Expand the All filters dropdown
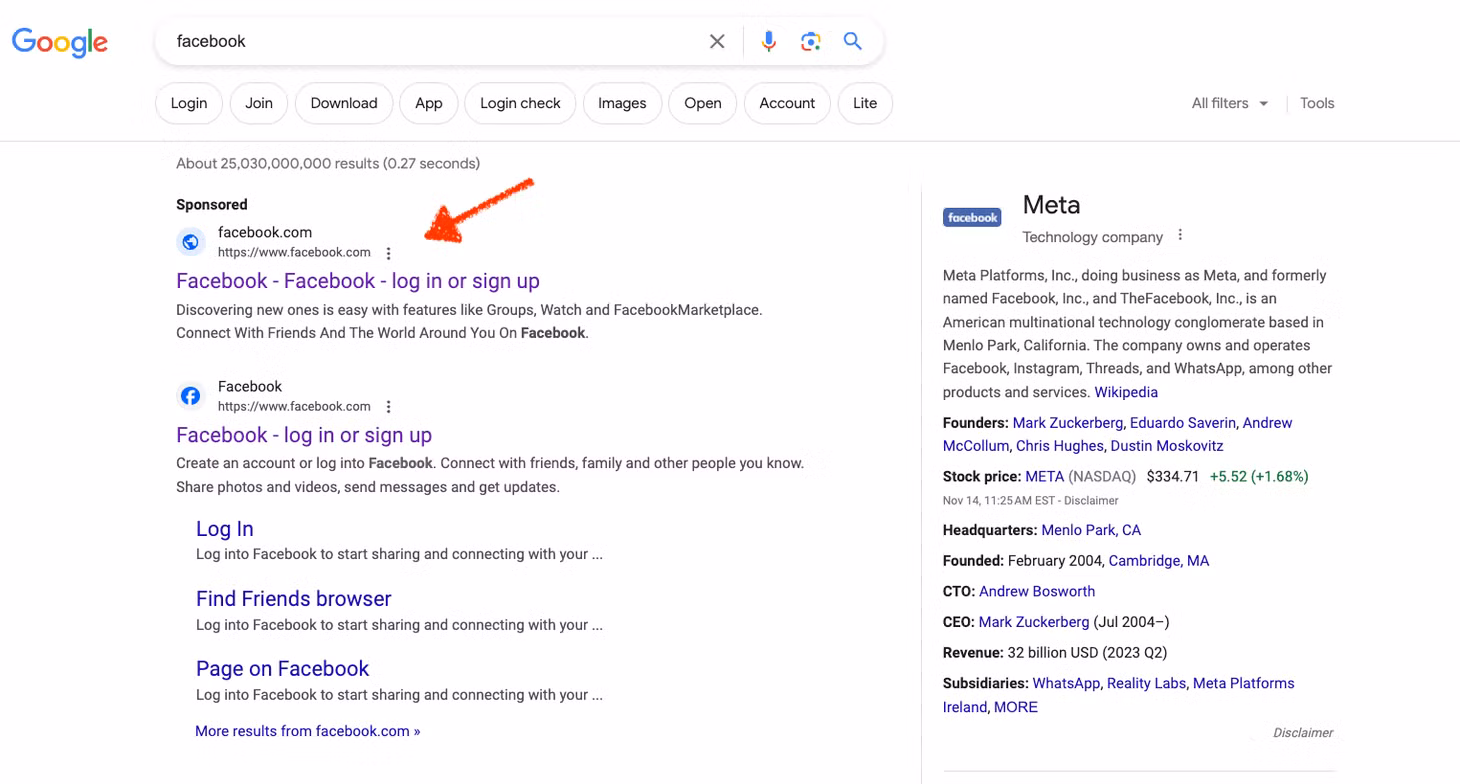This screenshot has width=1460, height=784. pos(1230,103)
